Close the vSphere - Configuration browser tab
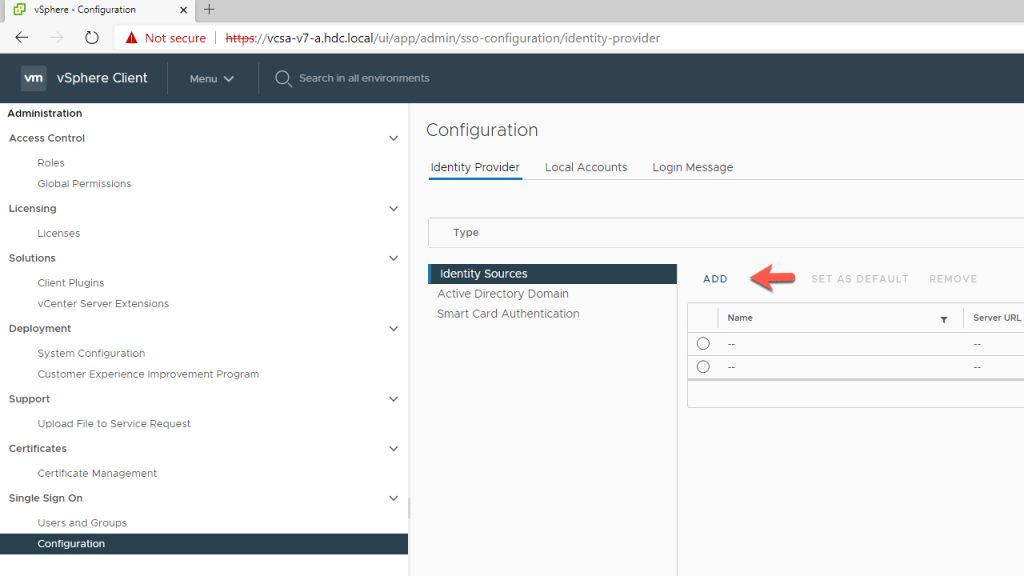 point(184,10)
